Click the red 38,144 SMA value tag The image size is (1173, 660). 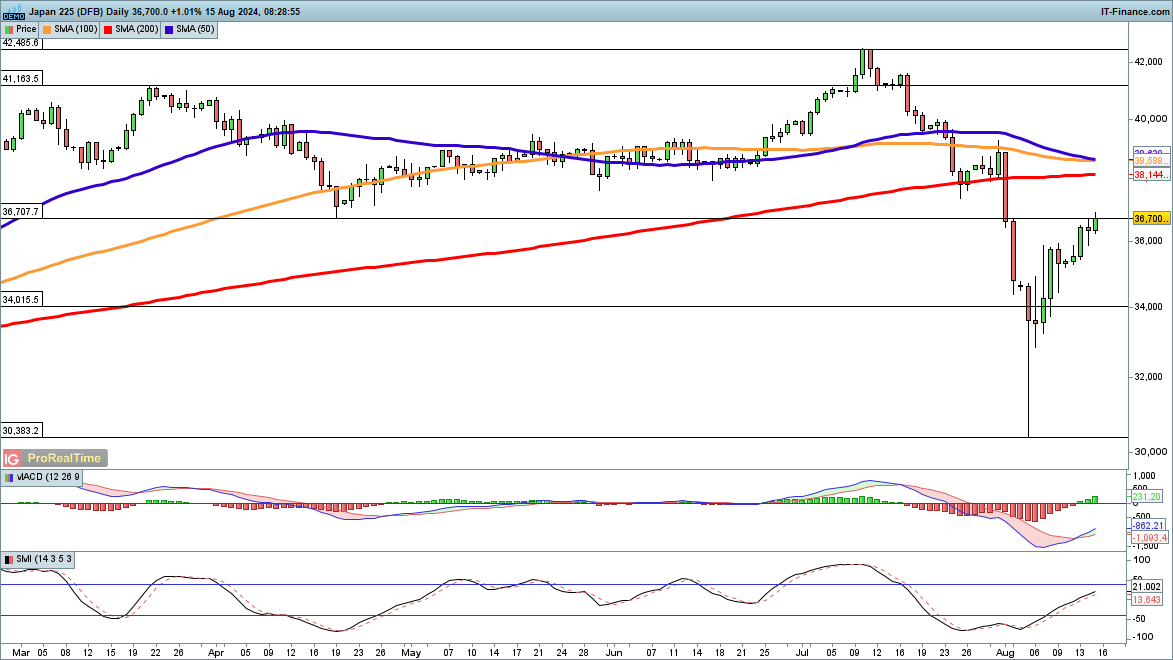1150,175
